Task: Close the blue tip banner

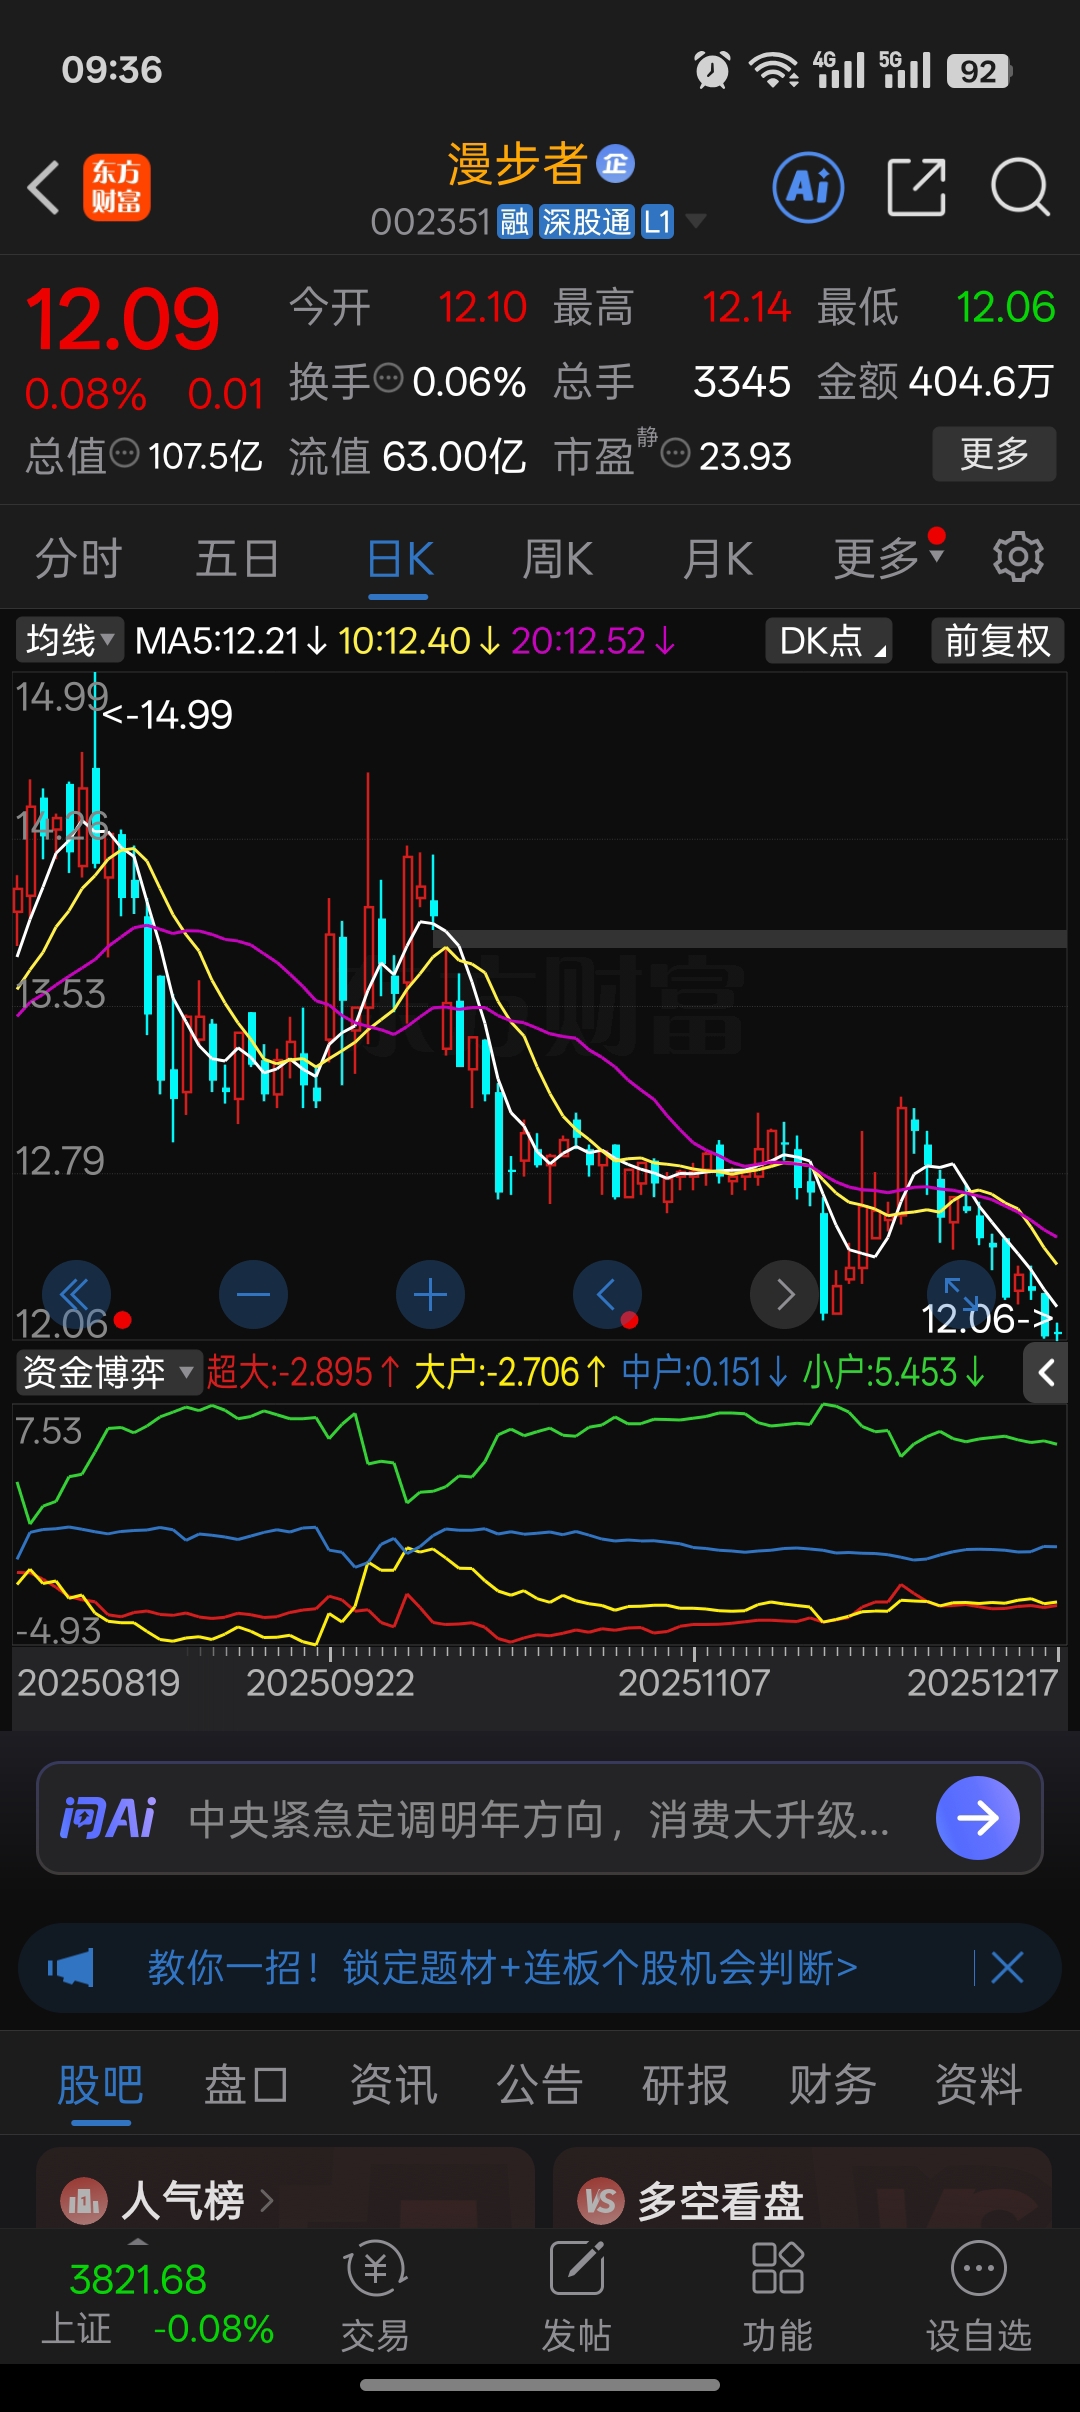Action: pyautogui.click(x=1007, y=1968)
